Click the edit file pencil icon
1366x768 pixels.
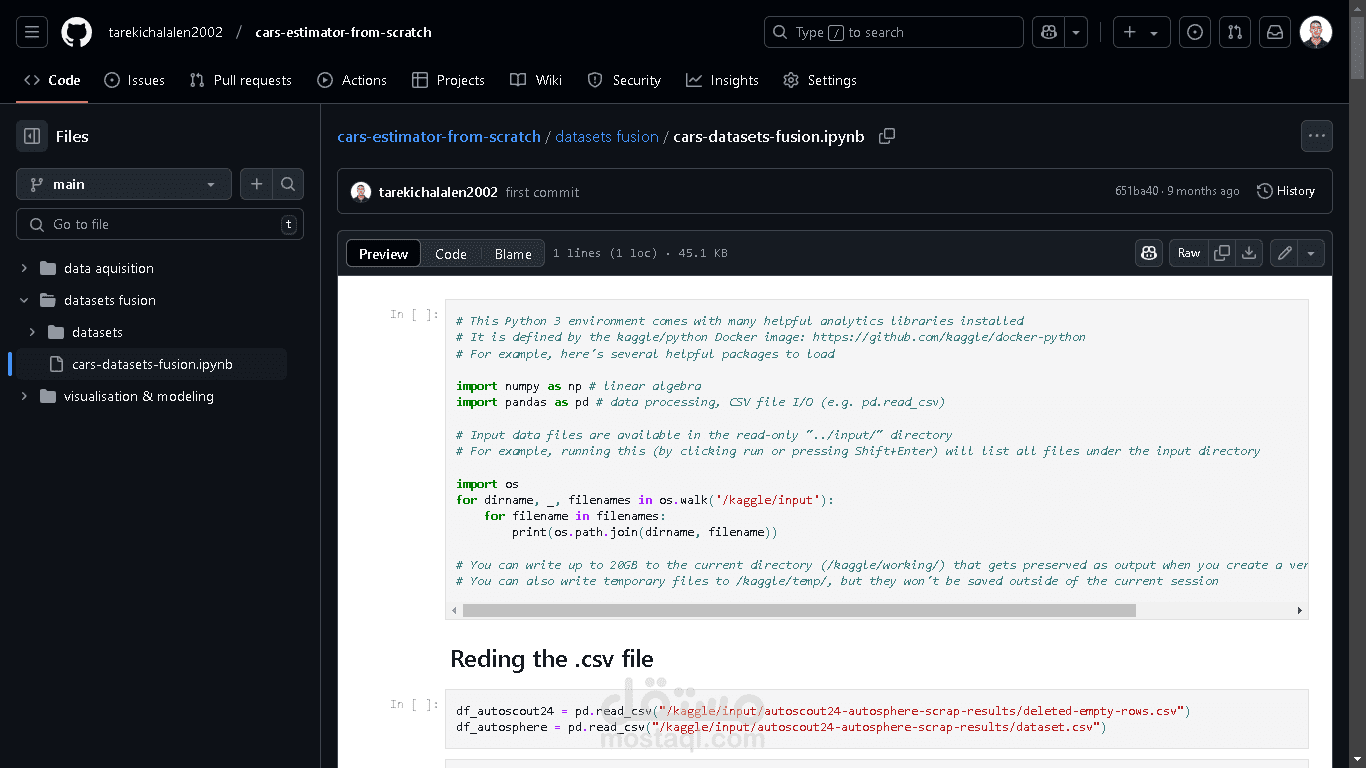point(1285,253)
